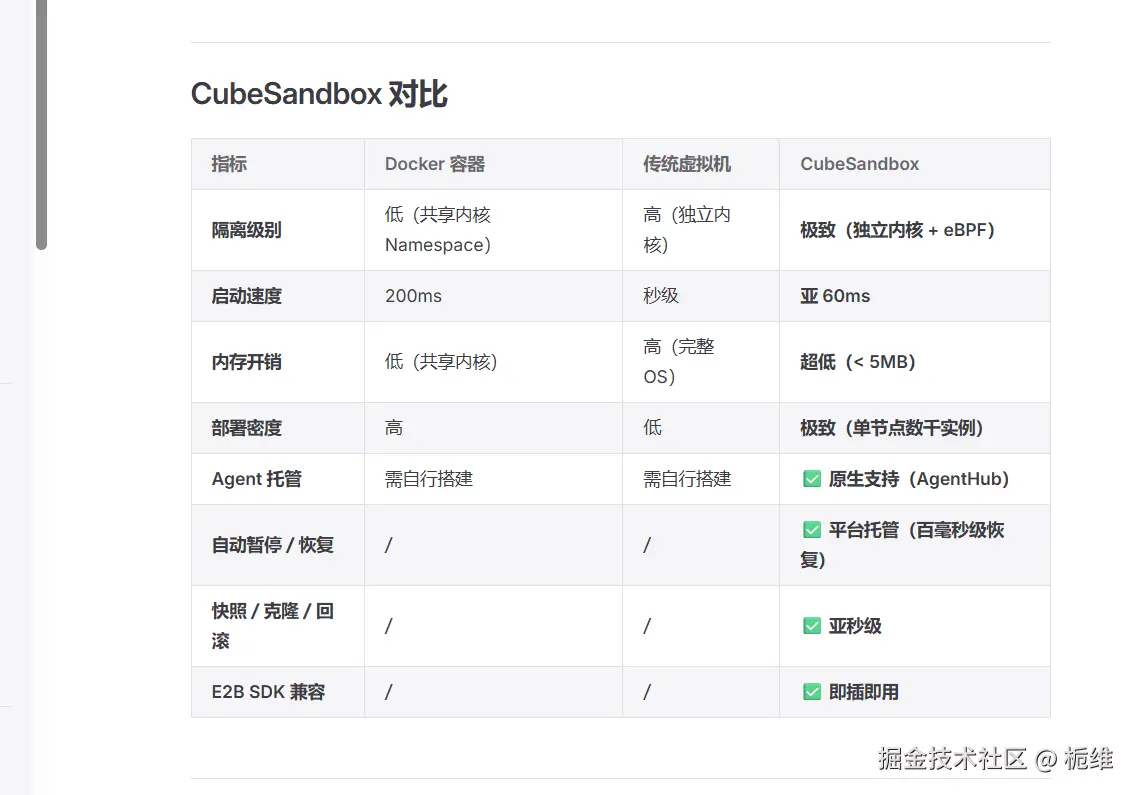
Task: Select the "启动速度" row label
Action: click(x=246, y=296)
